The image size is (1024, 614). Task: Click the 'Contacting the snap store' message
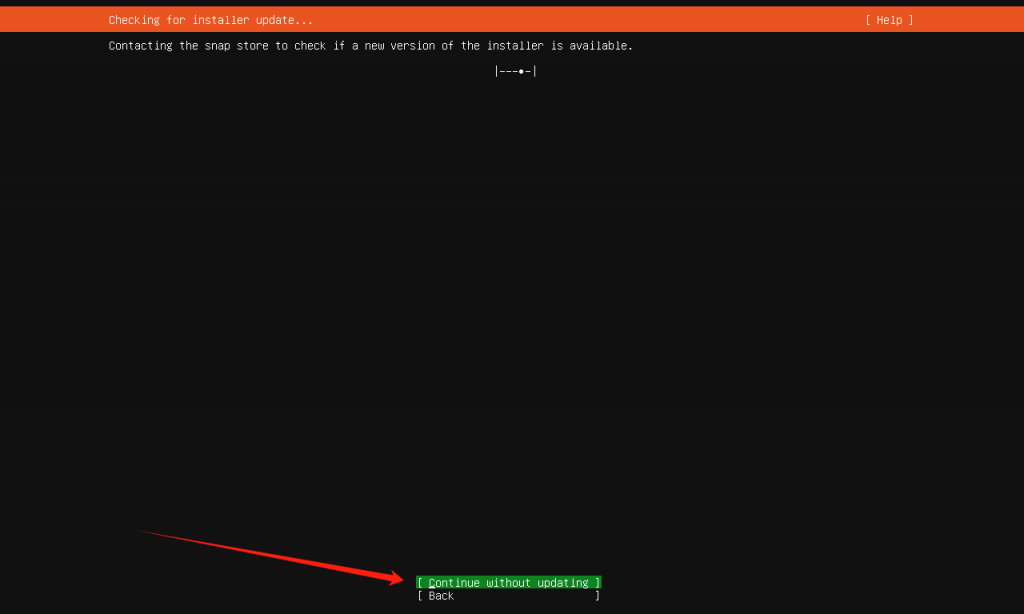click(370, 46)
